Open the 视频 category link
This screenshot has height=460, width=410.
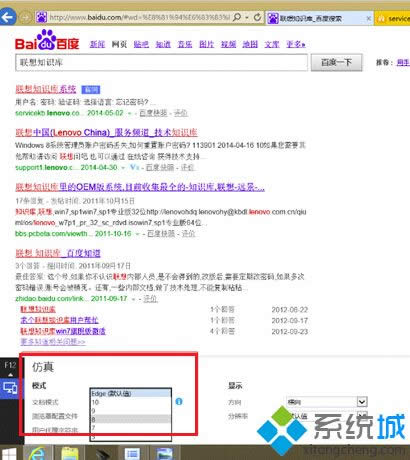pos(228,44)
